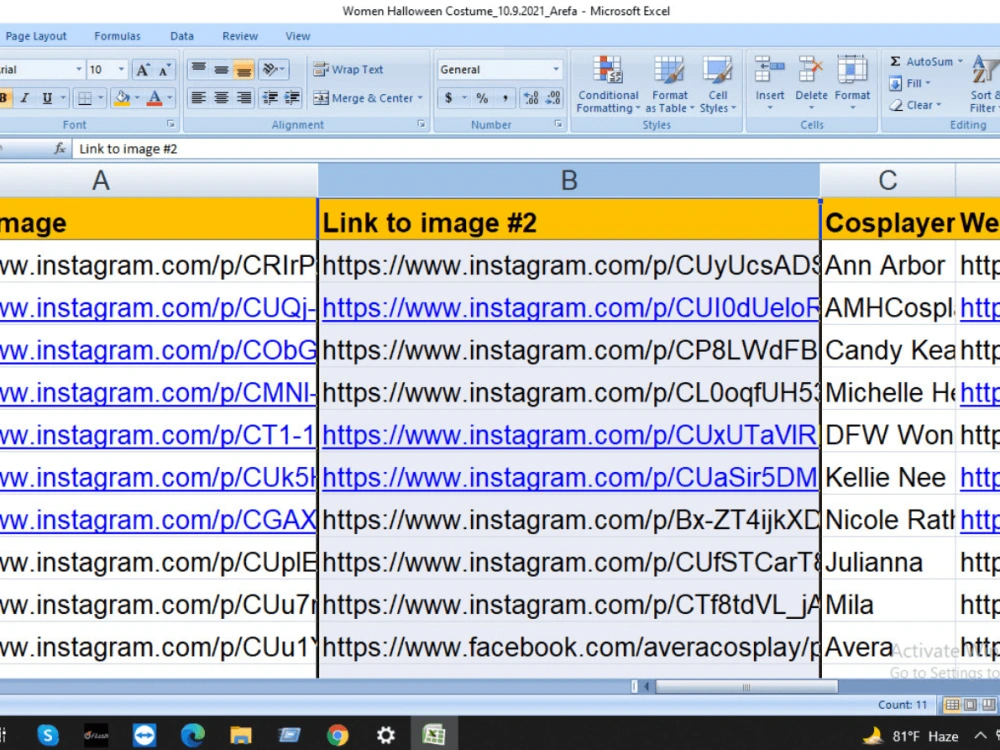Open font size dropdown showing 10
The height and width of the screenshot is (750, 1000).
[121, 70]
